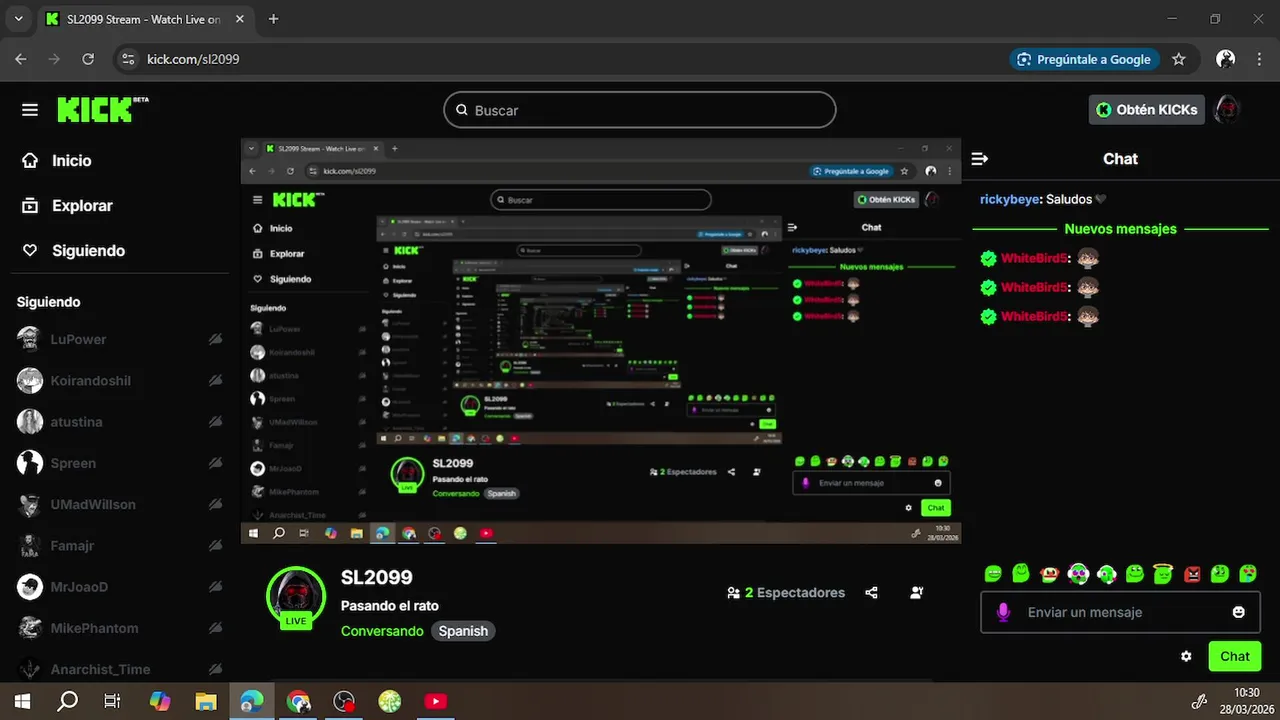Click the Nuevos mensajes divider label

pyautogui.click(x=1120, y=229)
